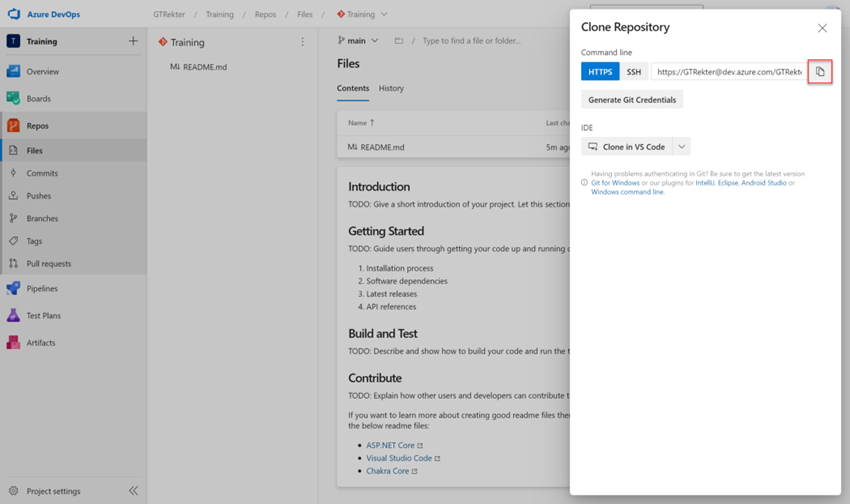Image resolution: width=850 pixels, height=504 pixels.
Task: Click the GTRekter breadcrumb
Action: [x=169, y=14]
